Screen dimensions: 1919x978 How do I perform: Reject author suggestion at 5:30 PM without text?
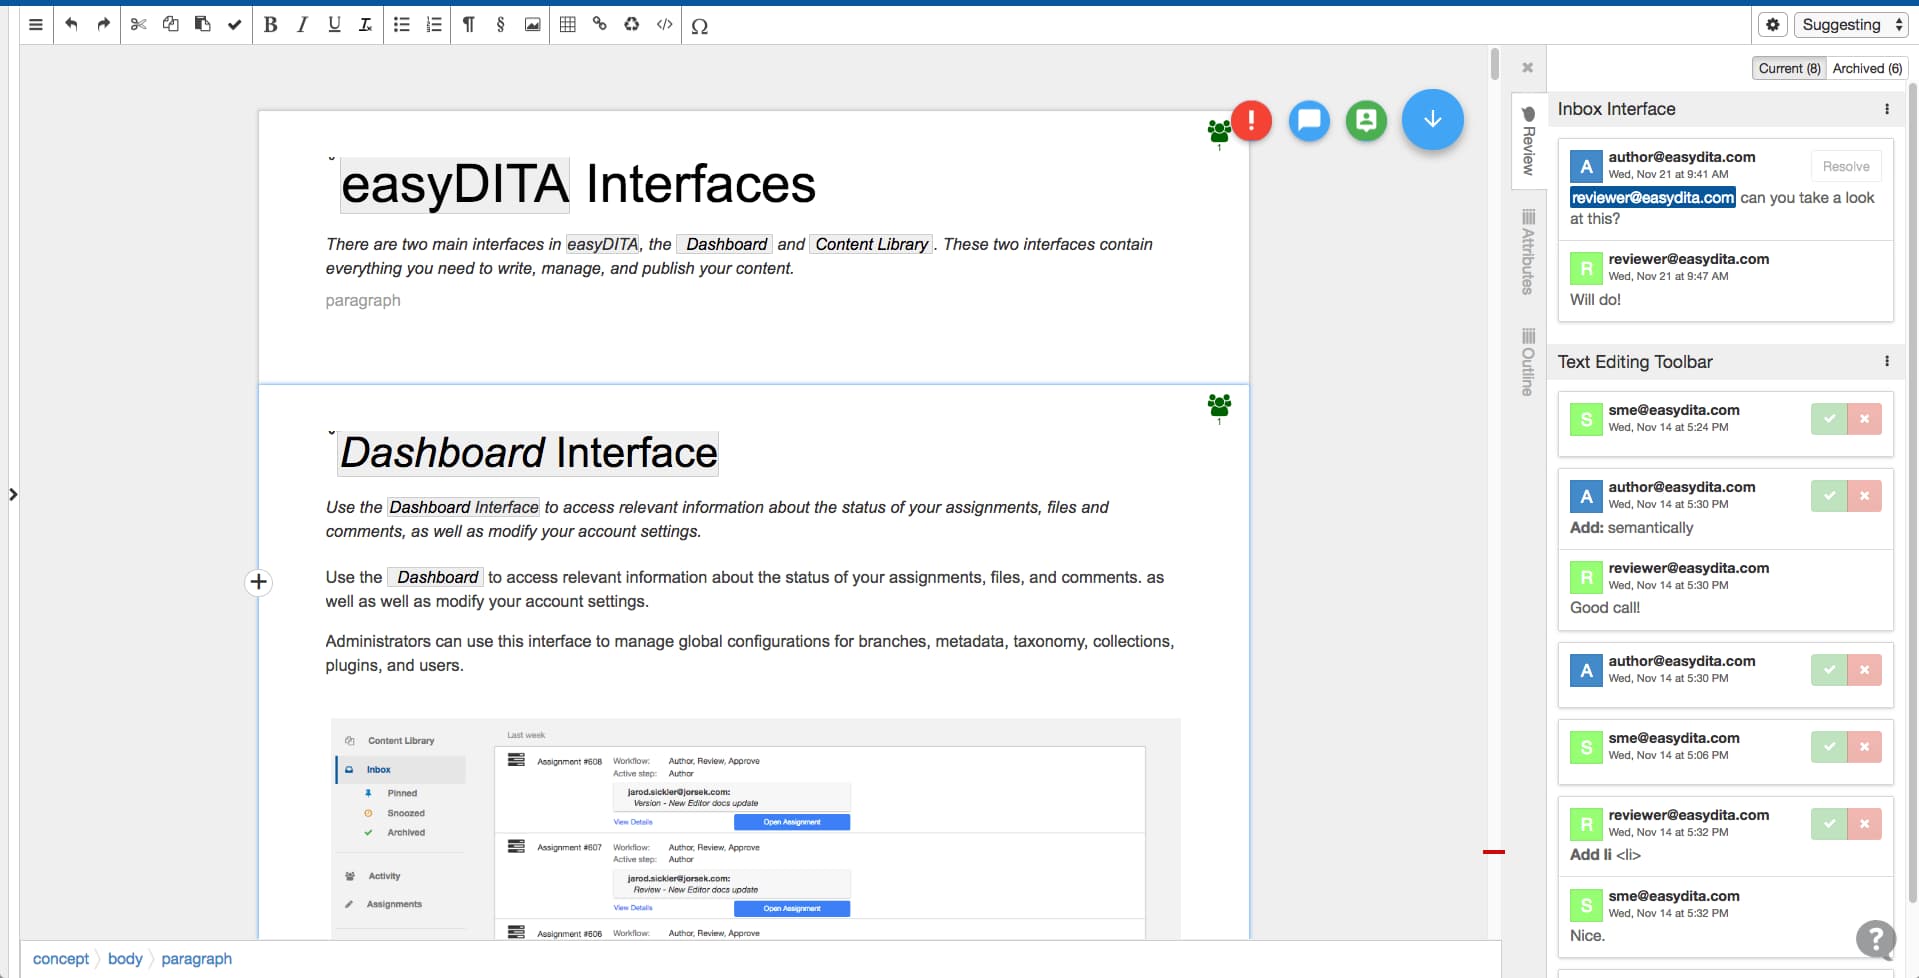pos(1864,670)
